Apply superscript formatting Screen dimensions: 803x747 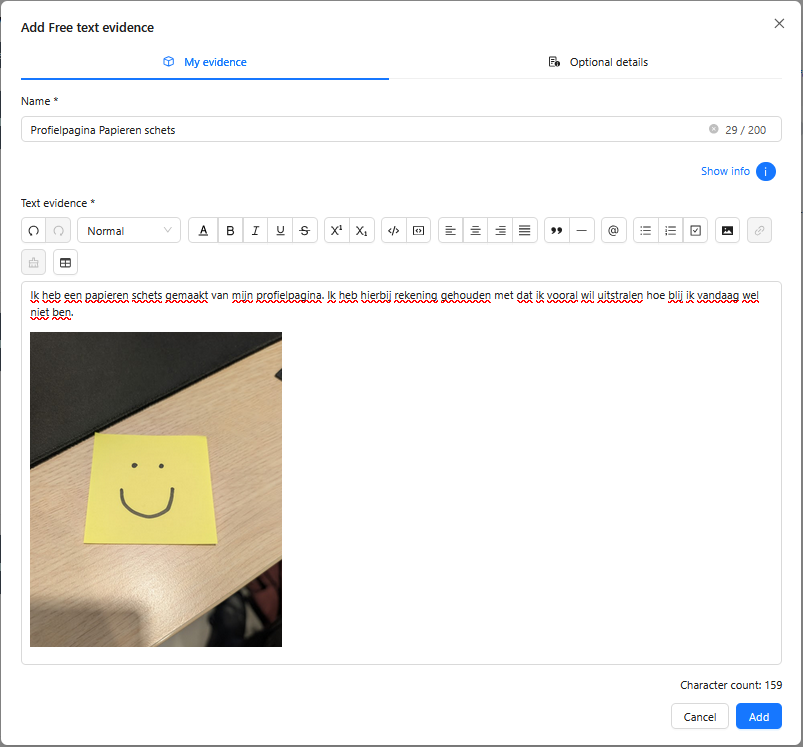tap(336, 230)
